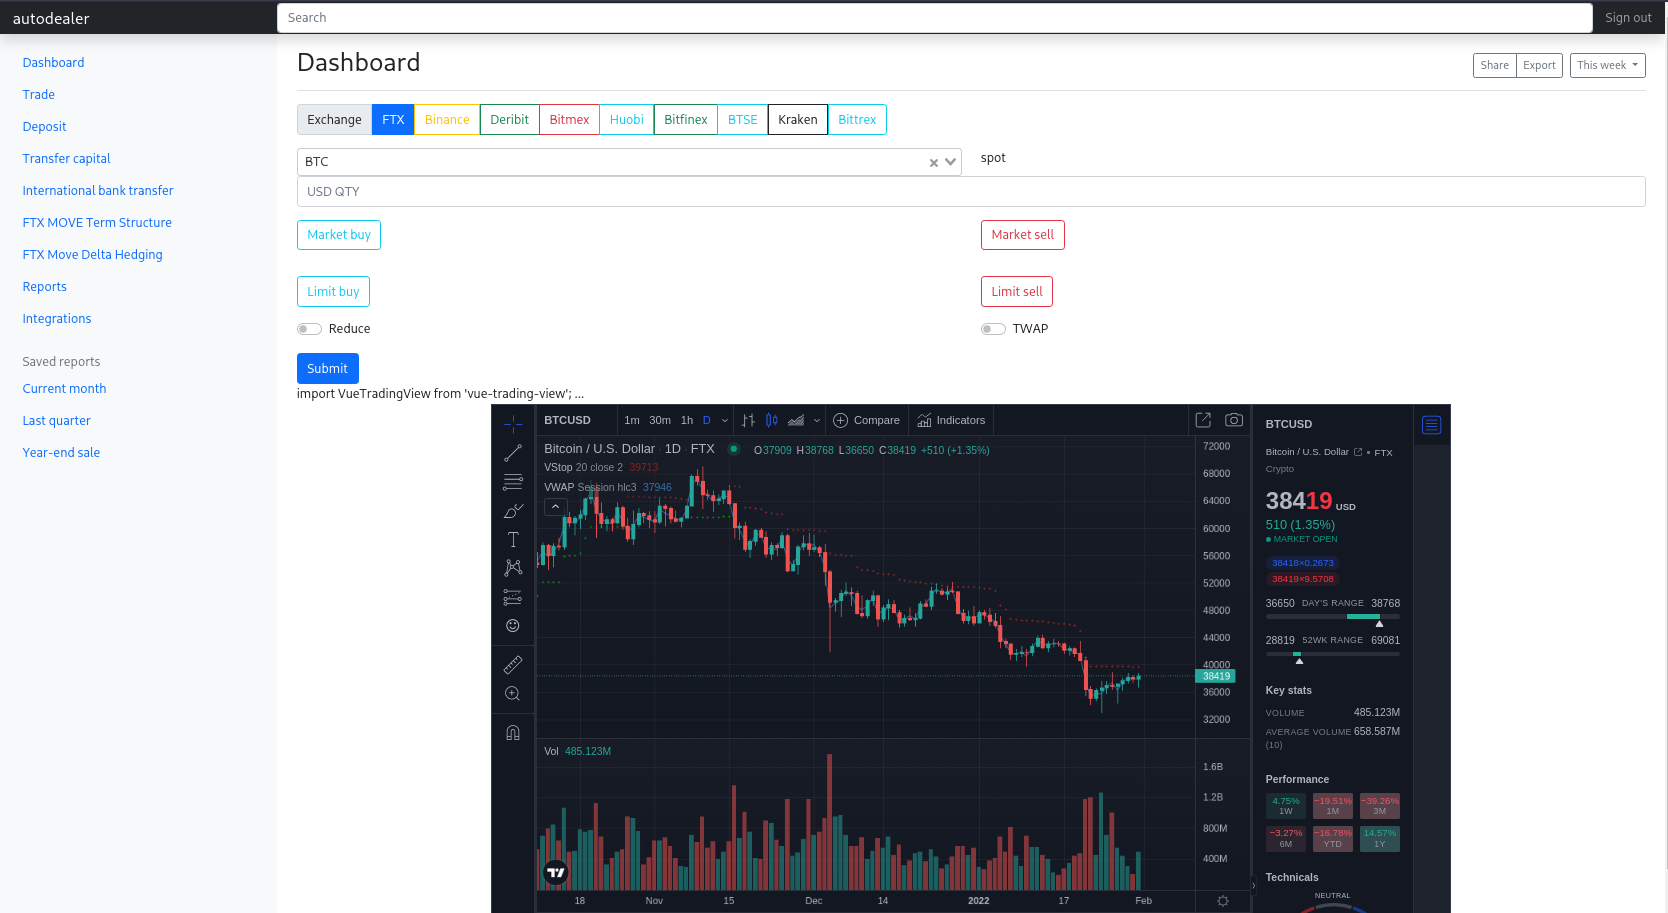
Task: Select the Huobi exchange tab
Action: pyautogui.click(x=626, y=120)
